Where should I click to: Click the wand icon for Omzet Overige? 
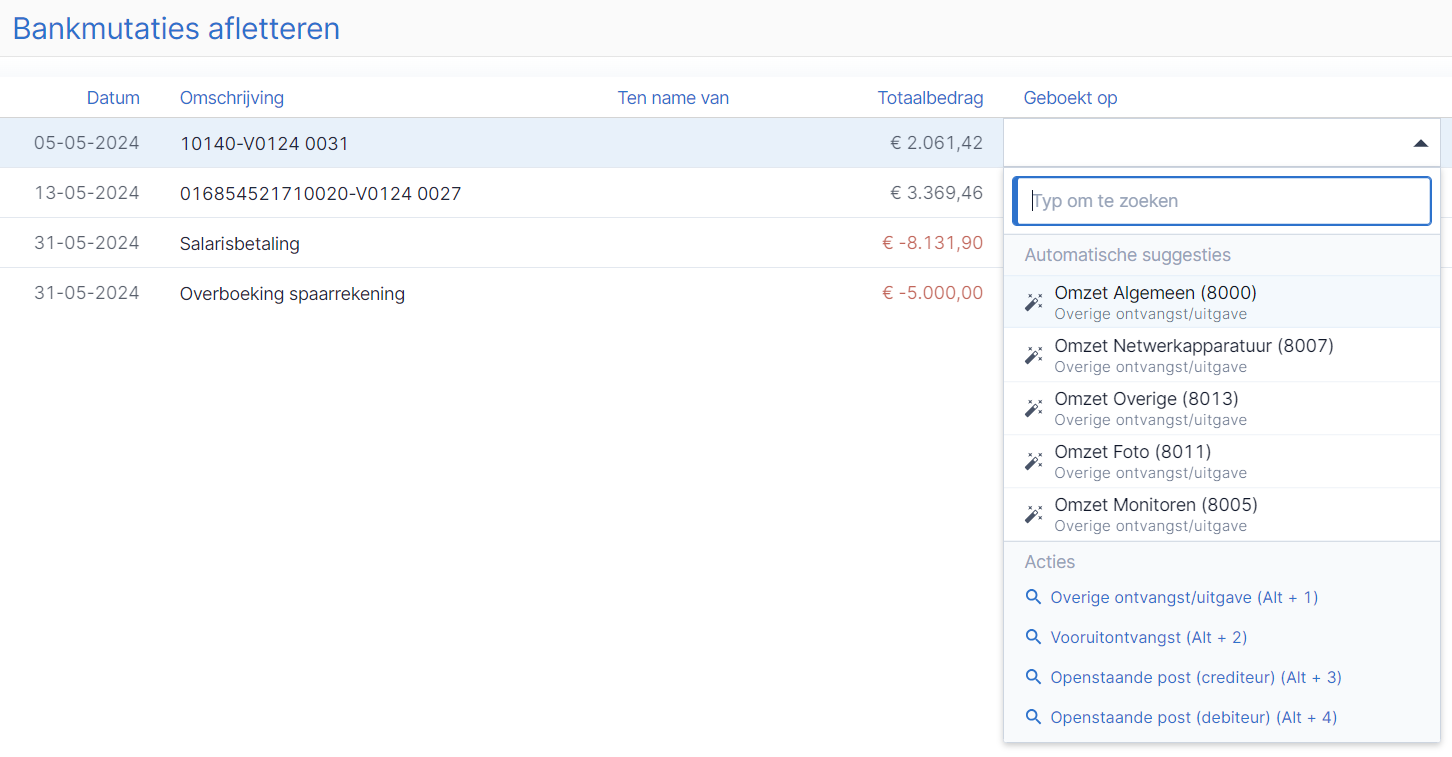(x=1034, y=408)
